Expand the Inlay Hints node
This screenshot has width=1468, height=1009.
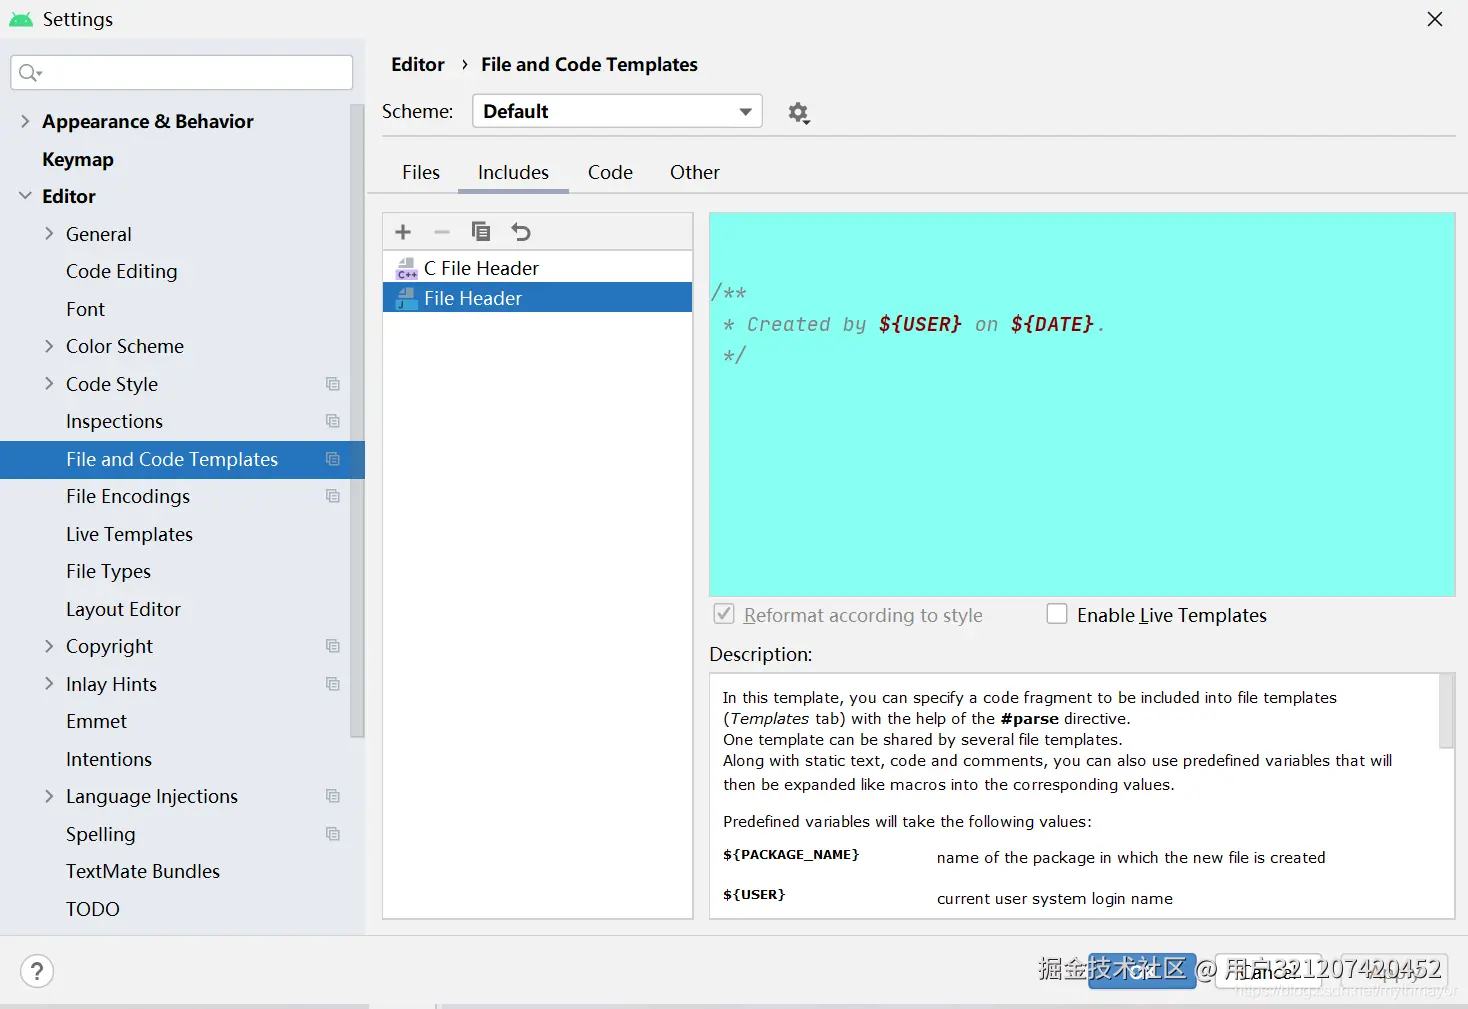click(49, 683)
